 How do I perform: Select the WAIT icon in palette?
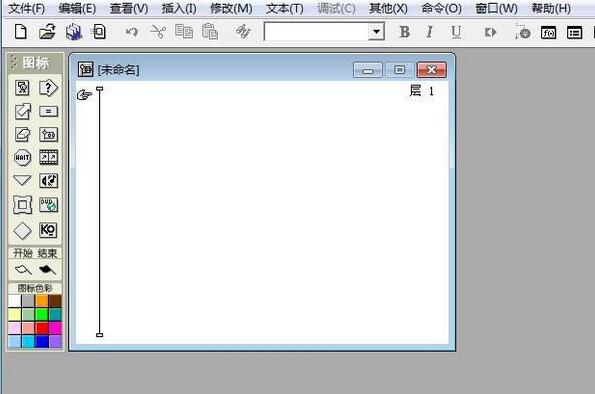(22, 158)
